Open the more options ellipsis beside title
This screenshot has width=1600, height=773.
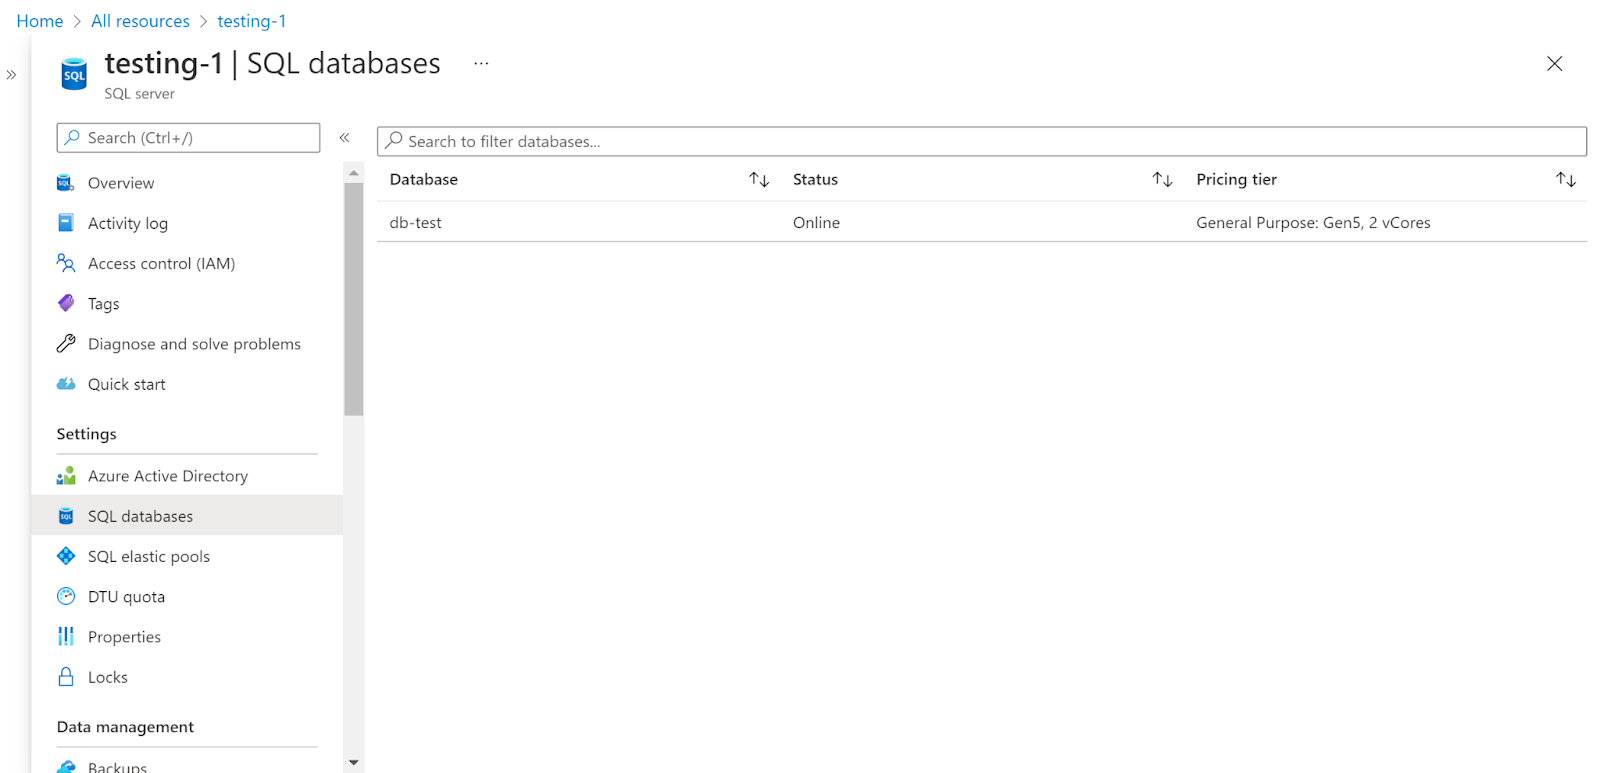[x=481, y=63]
